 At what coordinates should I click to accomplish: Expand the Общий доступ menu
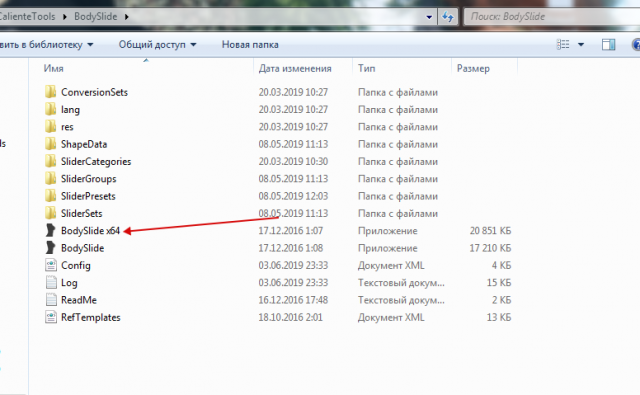[x=157, y=44]
